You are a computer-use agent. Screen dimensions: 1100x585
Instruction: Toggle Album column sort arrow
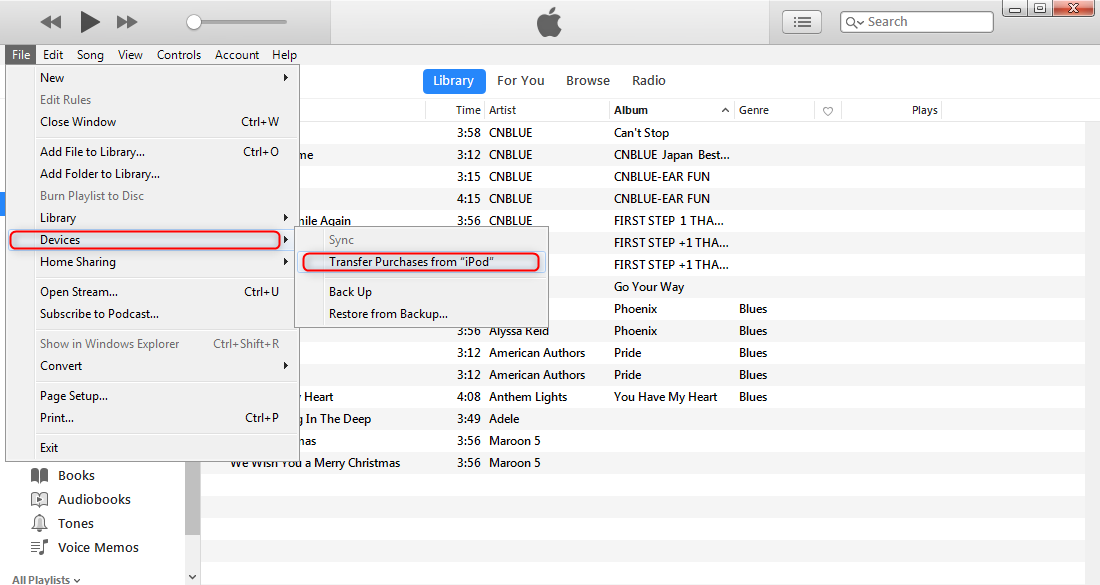click(x=725, y=110)
